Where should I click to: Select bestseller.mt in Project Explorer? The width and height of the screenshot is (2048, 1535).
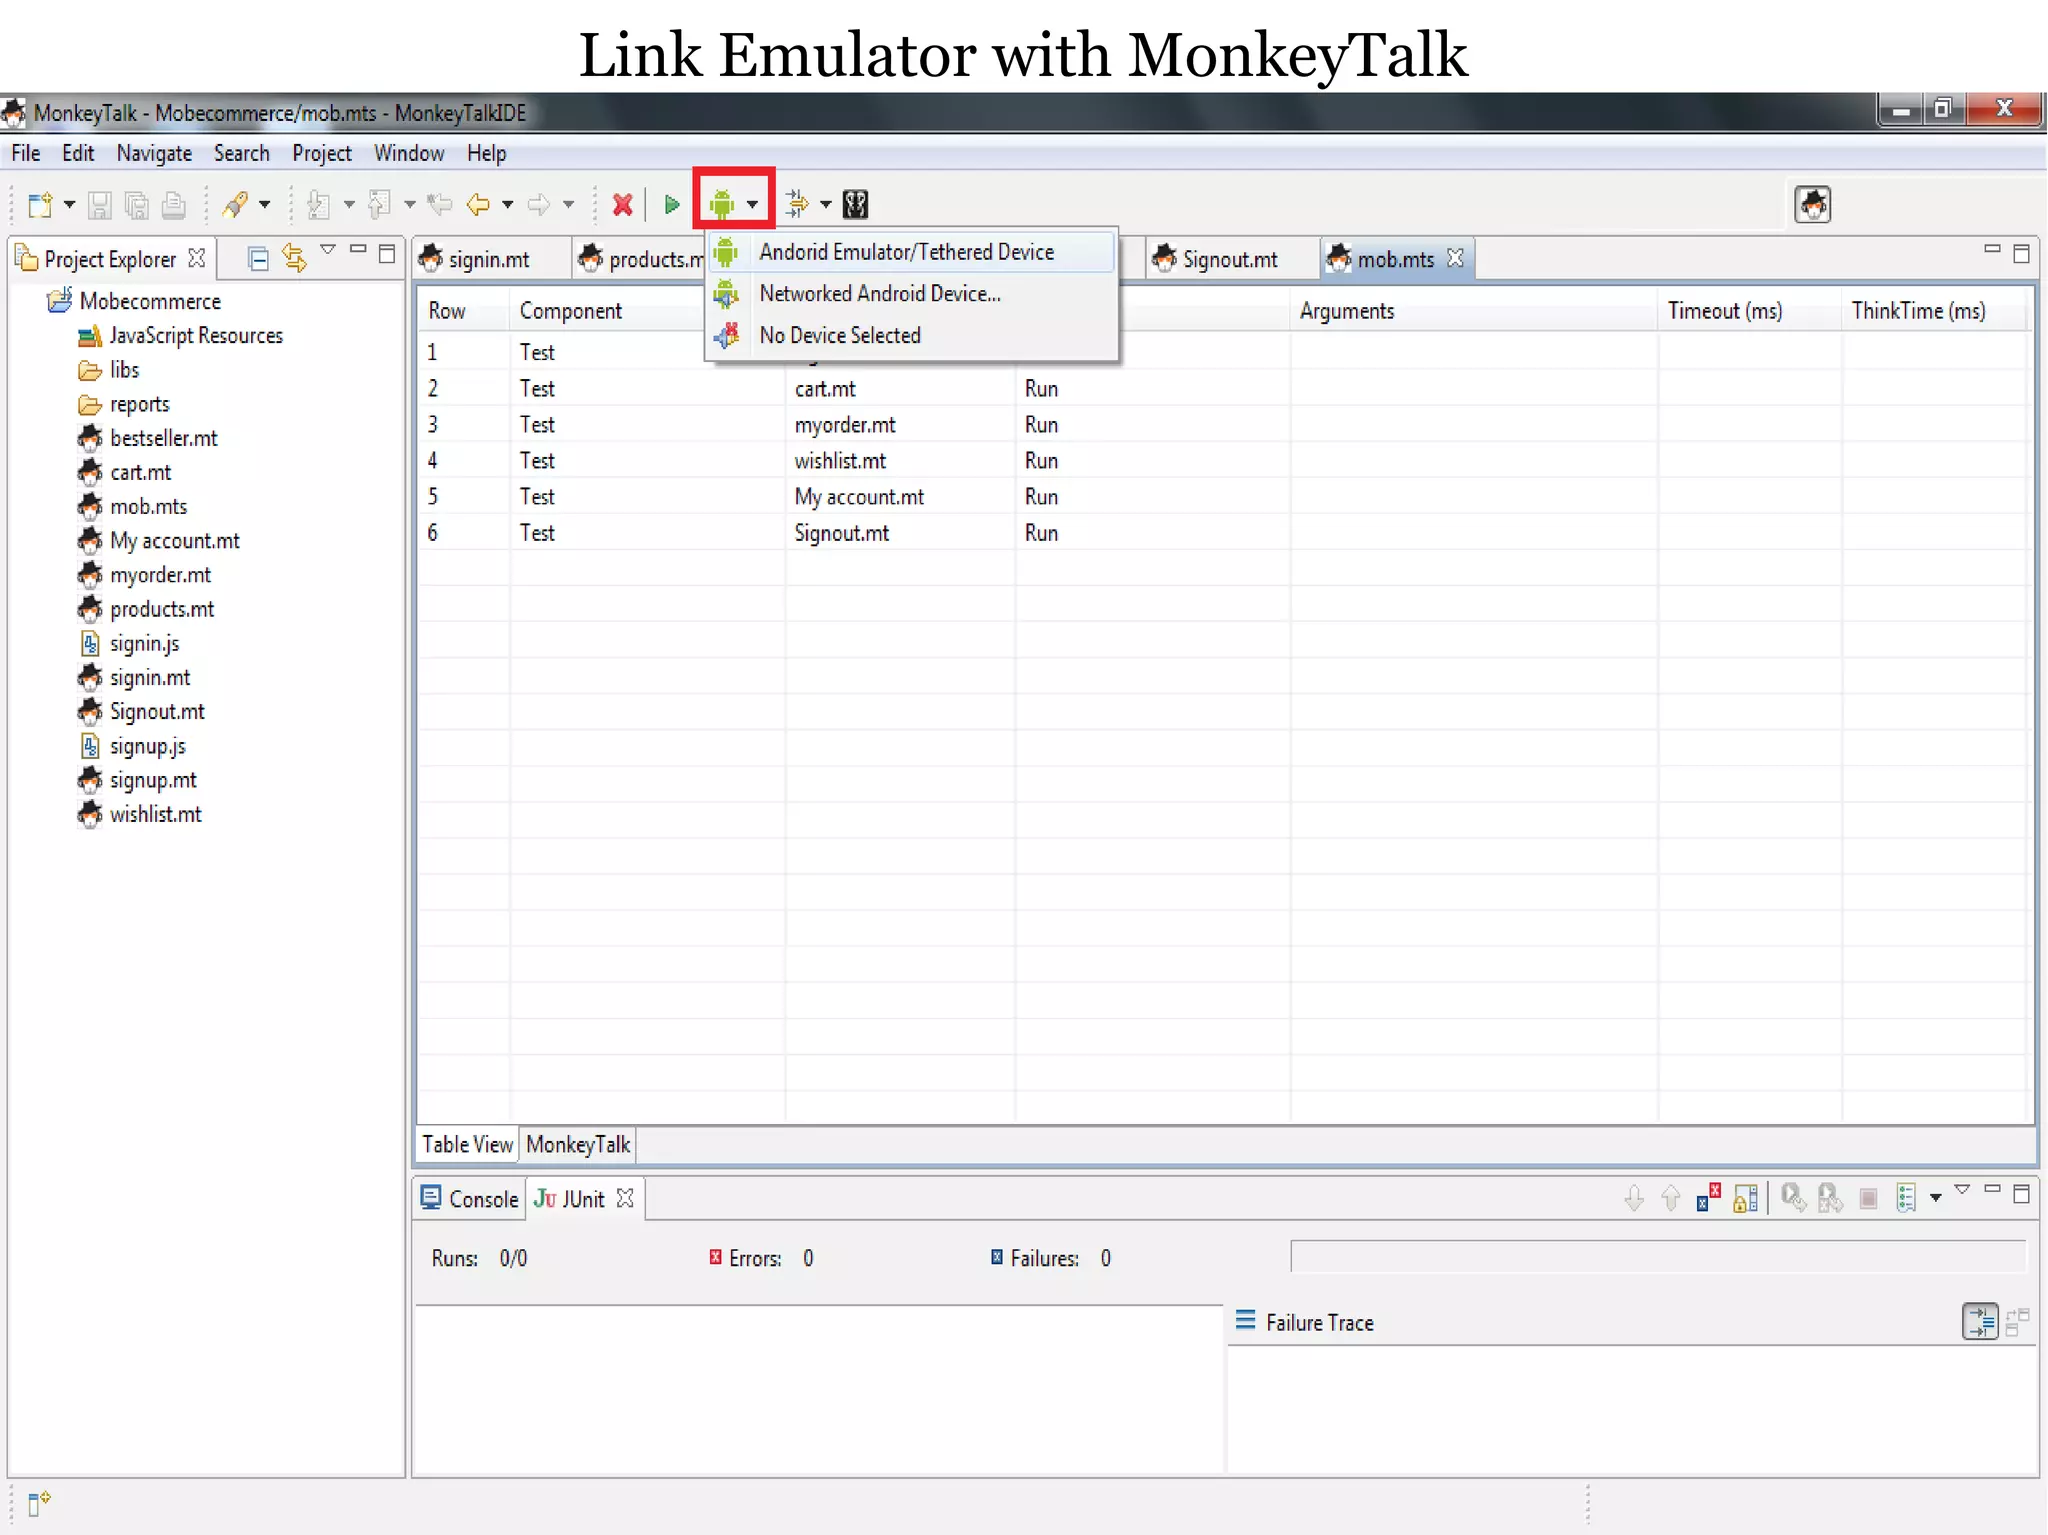(x=164, y=439)
